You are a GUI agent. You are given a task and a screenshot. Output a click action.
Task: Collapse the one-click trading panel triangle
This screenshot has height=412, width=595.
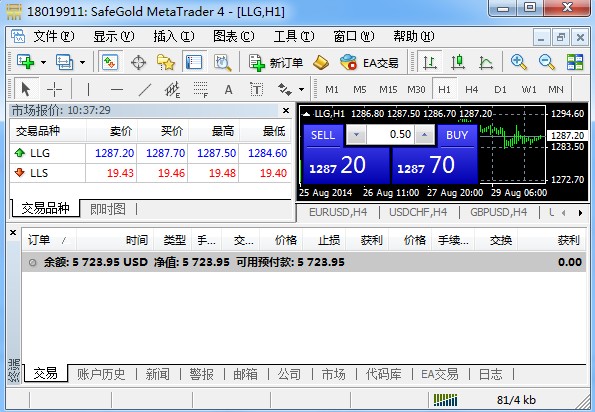click(x=307, y=113)
